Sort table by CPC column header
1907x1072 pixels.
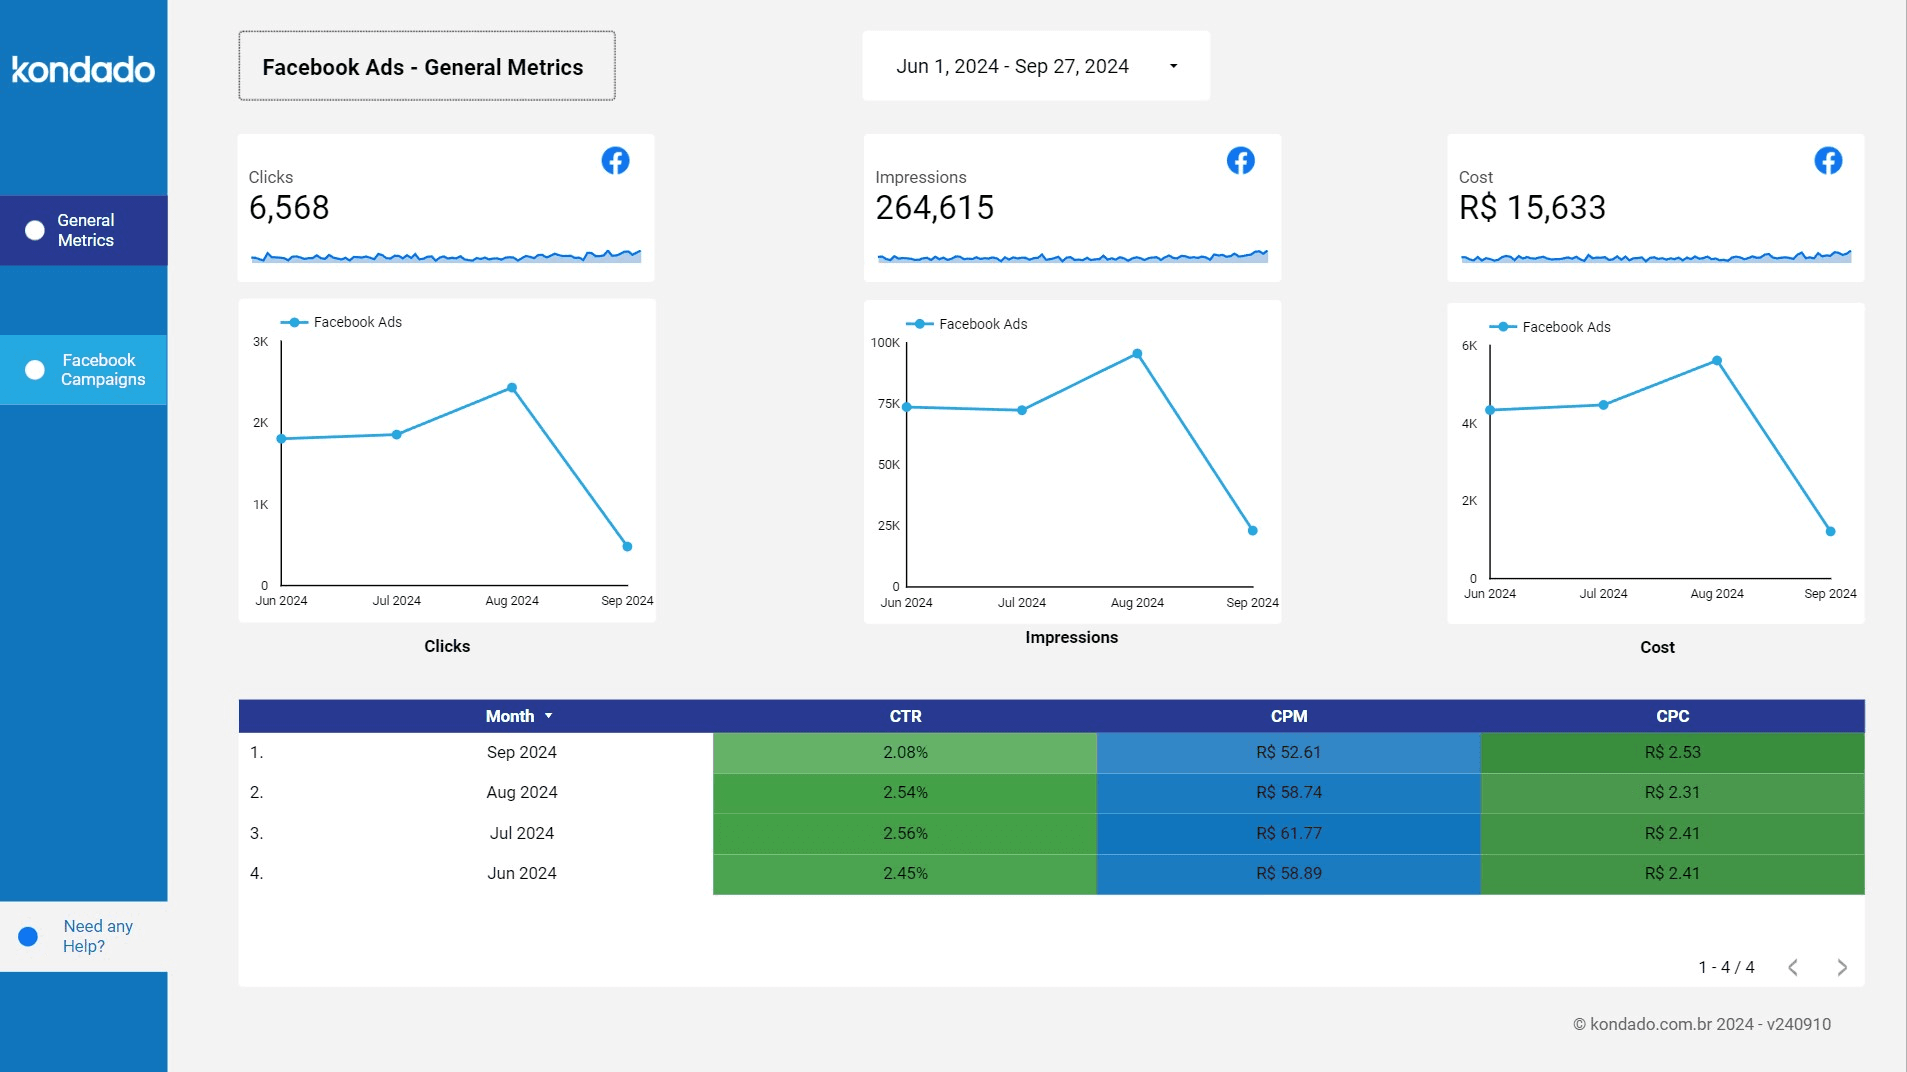1672,716
